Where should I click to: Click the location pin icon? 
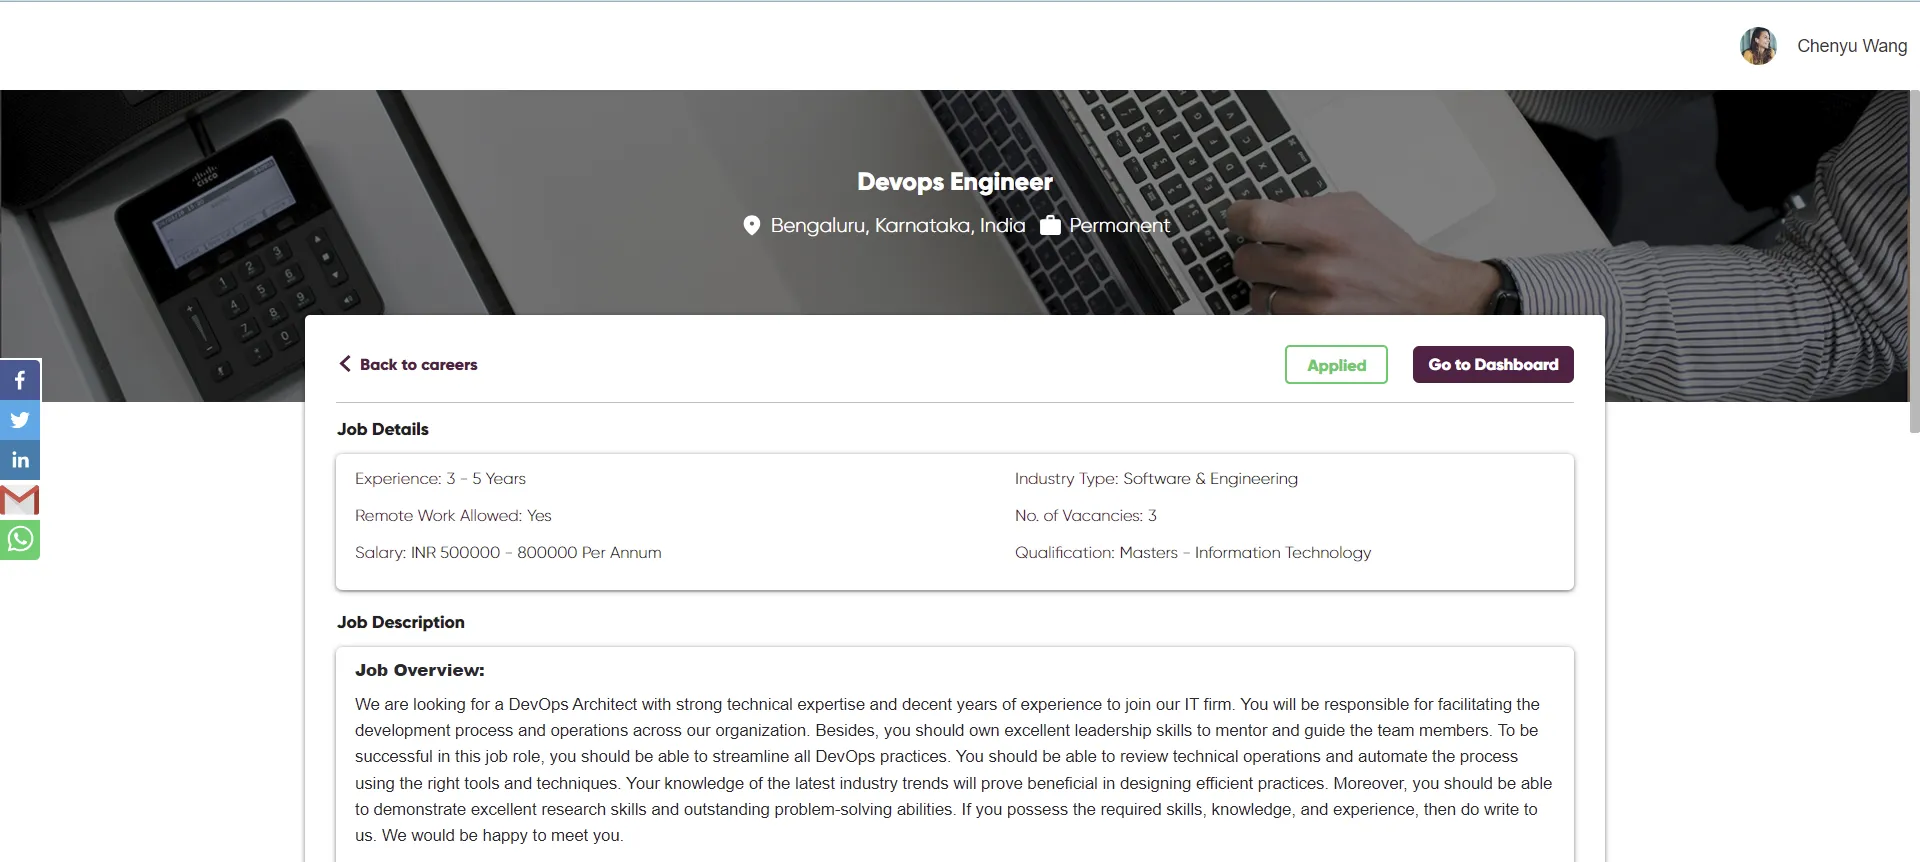point(752,226)
